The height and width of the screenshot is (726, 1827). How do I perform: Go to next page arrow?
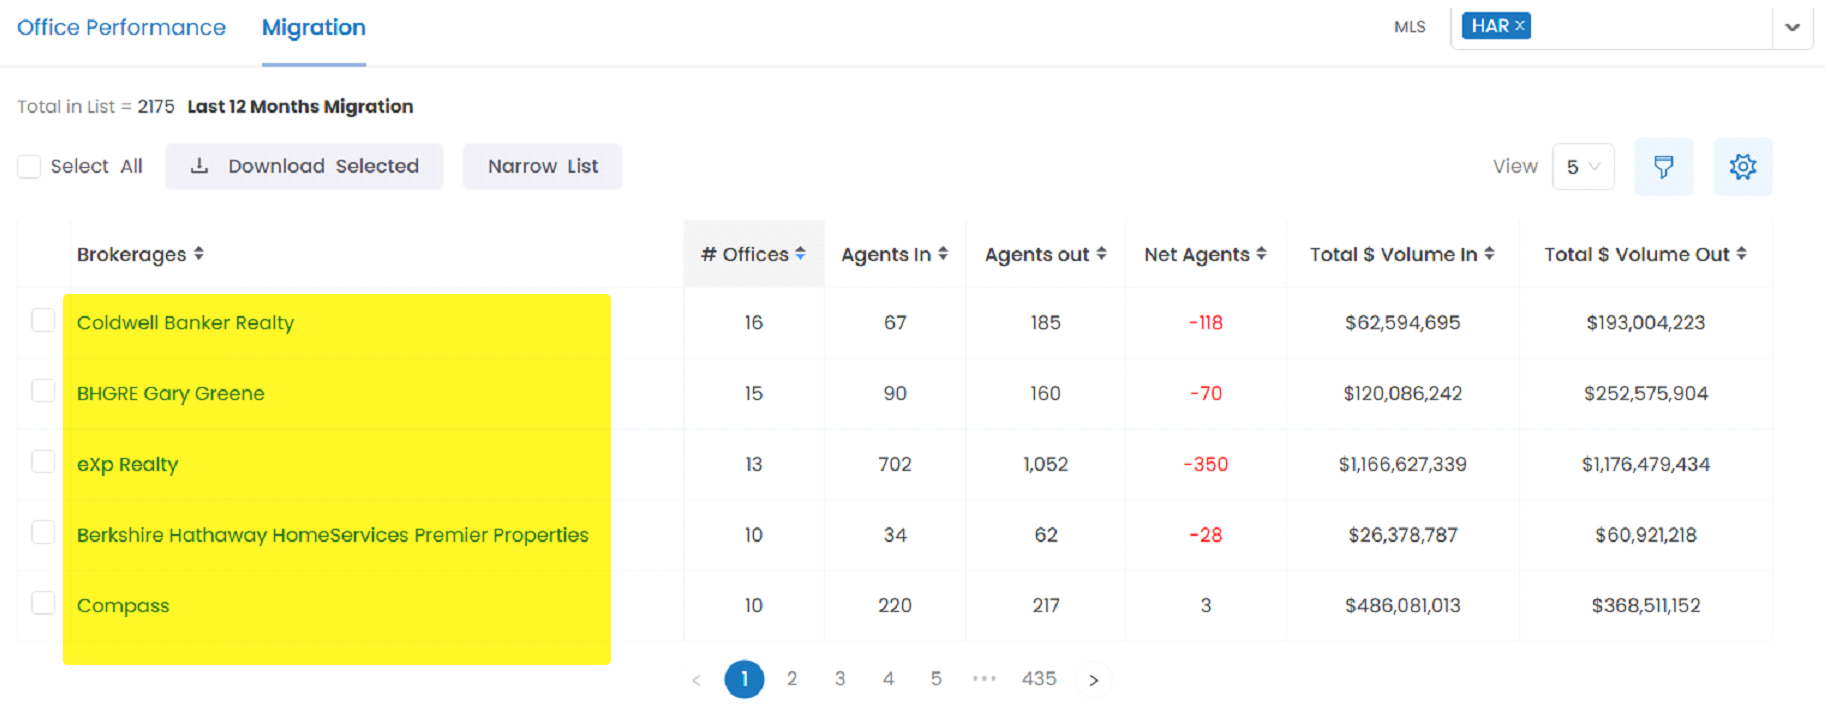point(1094,680)
